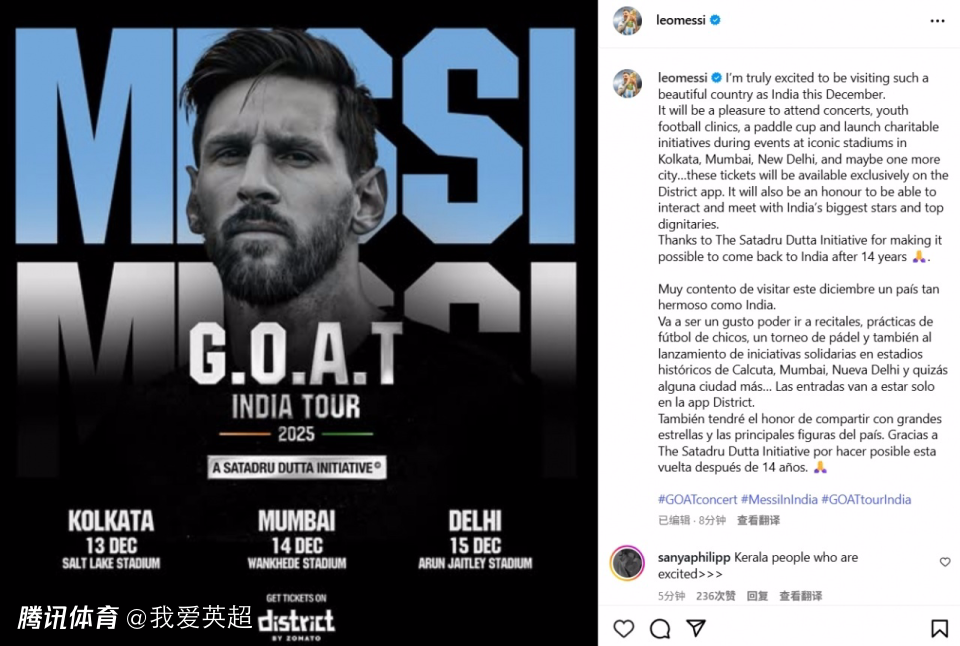The image size is (960, 646).
Task: Translate sanyaphilipp's comment
Action: point(800,596)
